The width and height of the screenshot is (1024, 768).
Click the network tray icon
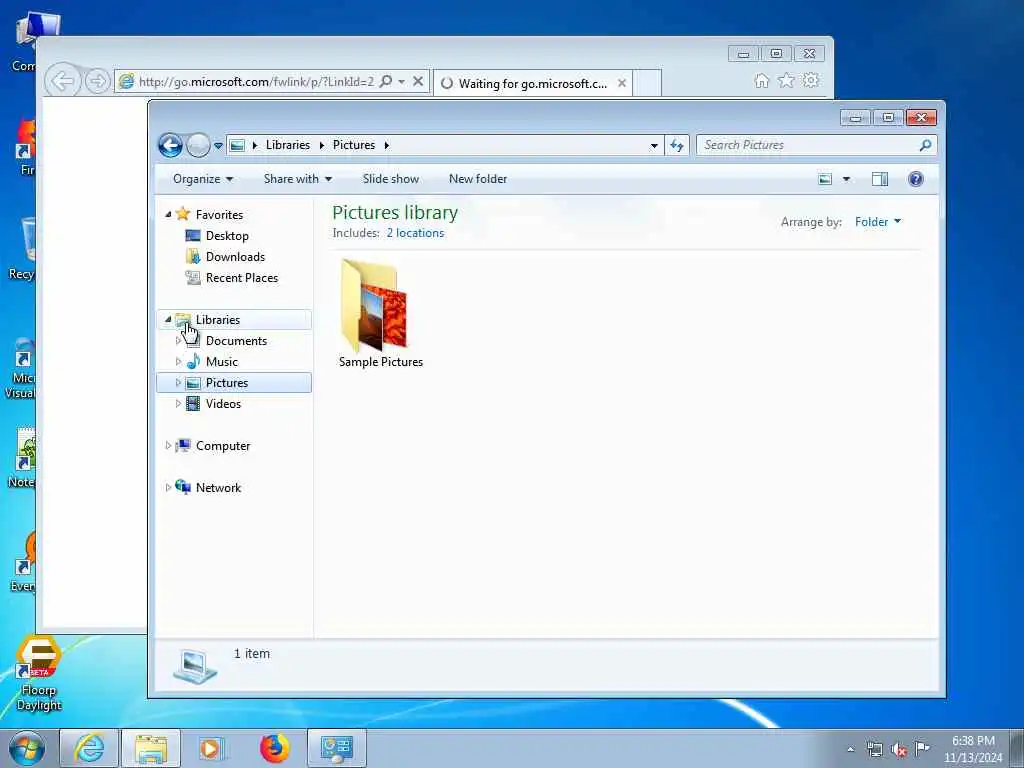pyautogui.click(x=874, y=749)
